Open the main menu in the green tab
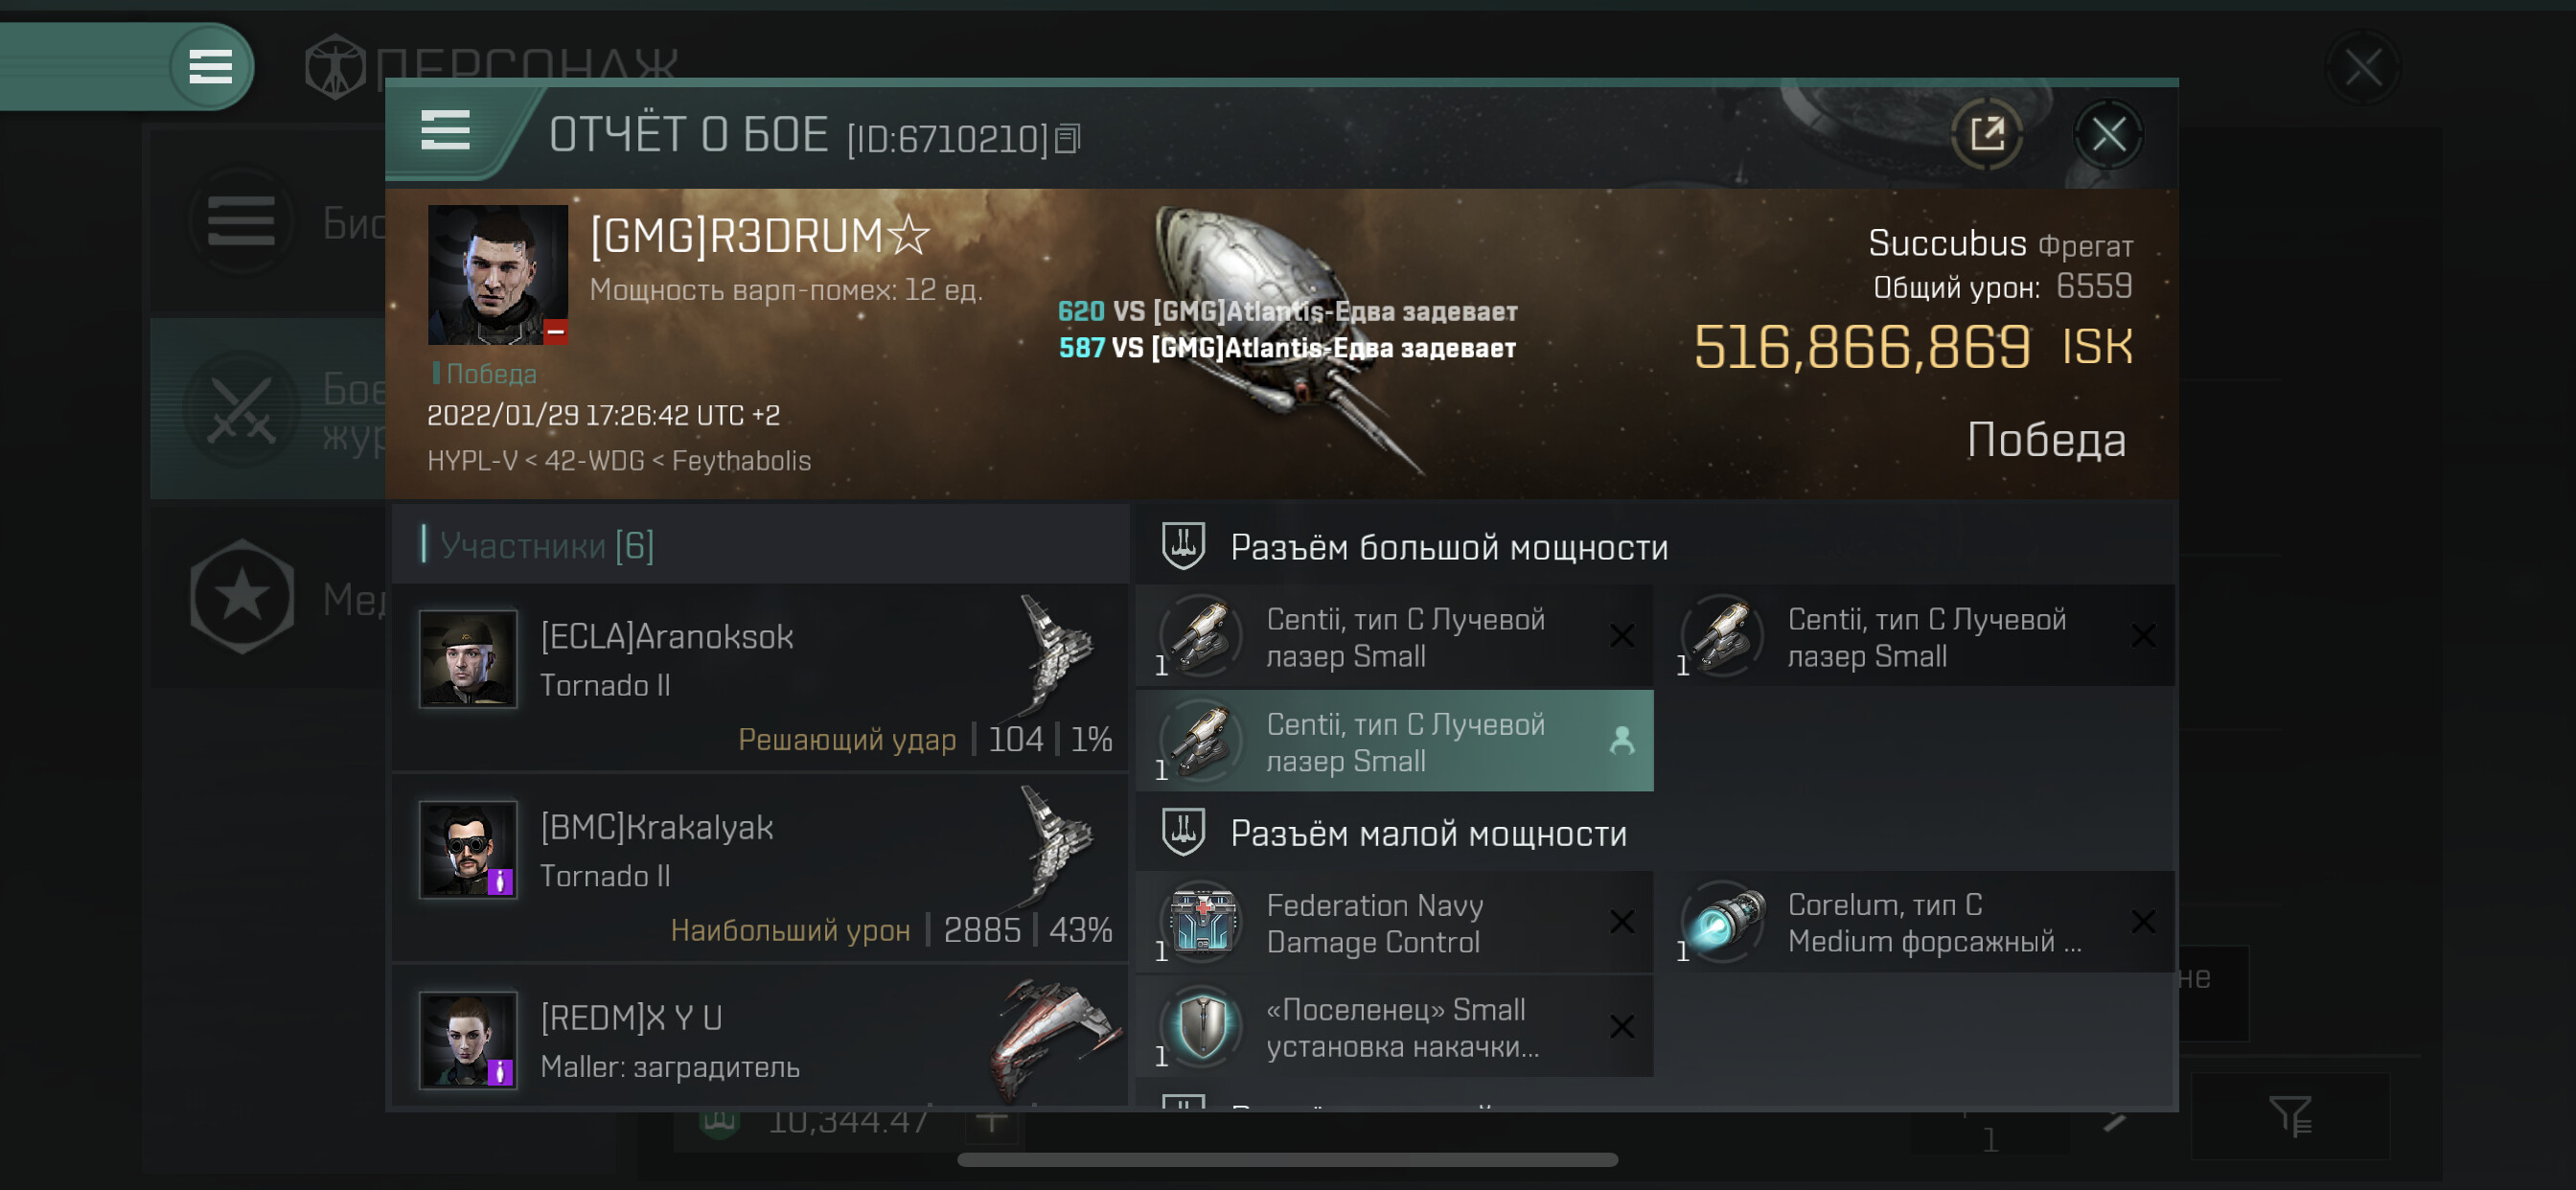Screen dimensions: 2576x1190 coord(210,67)
